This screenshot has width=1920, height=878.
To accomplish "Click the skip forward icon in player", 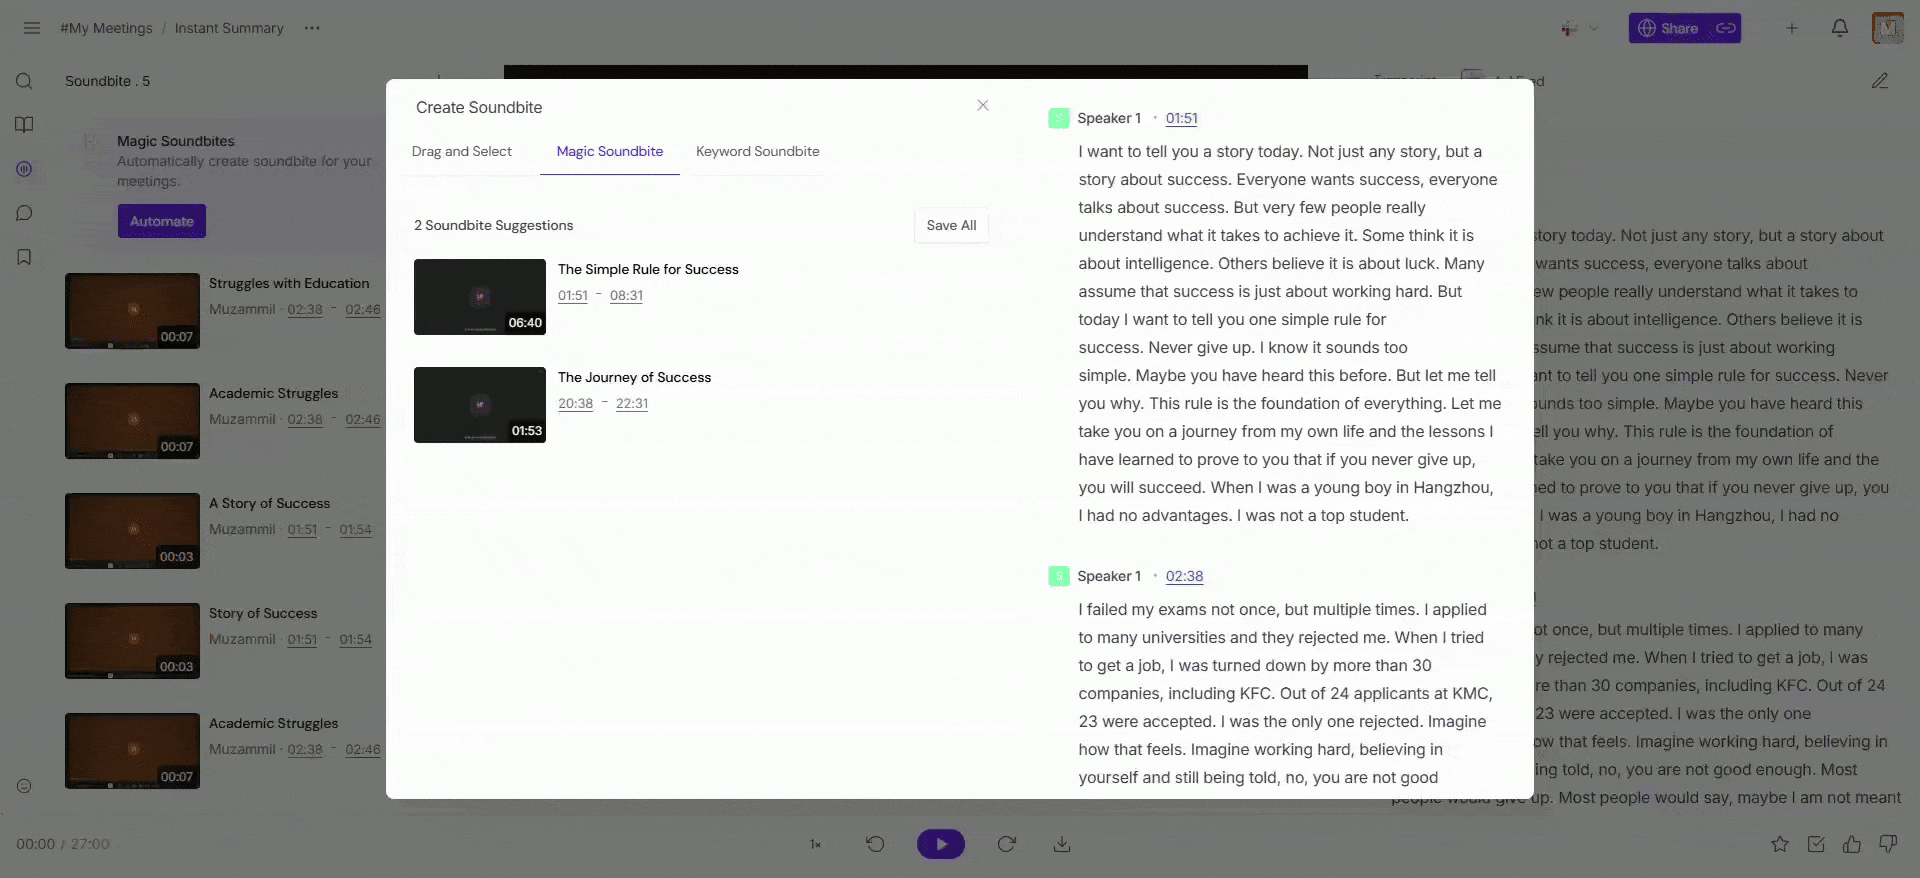I will [x=1007, y=844].
